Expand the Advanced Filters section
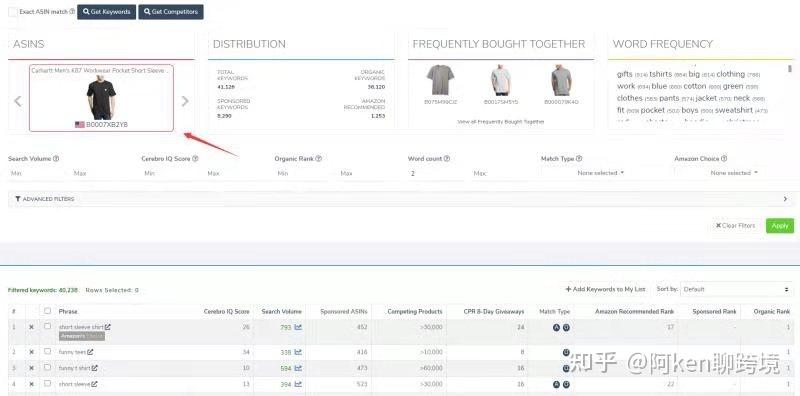Image resolution: width=800 pixels, height=396 pixels. pyautogui.click(x=401, y=199)
